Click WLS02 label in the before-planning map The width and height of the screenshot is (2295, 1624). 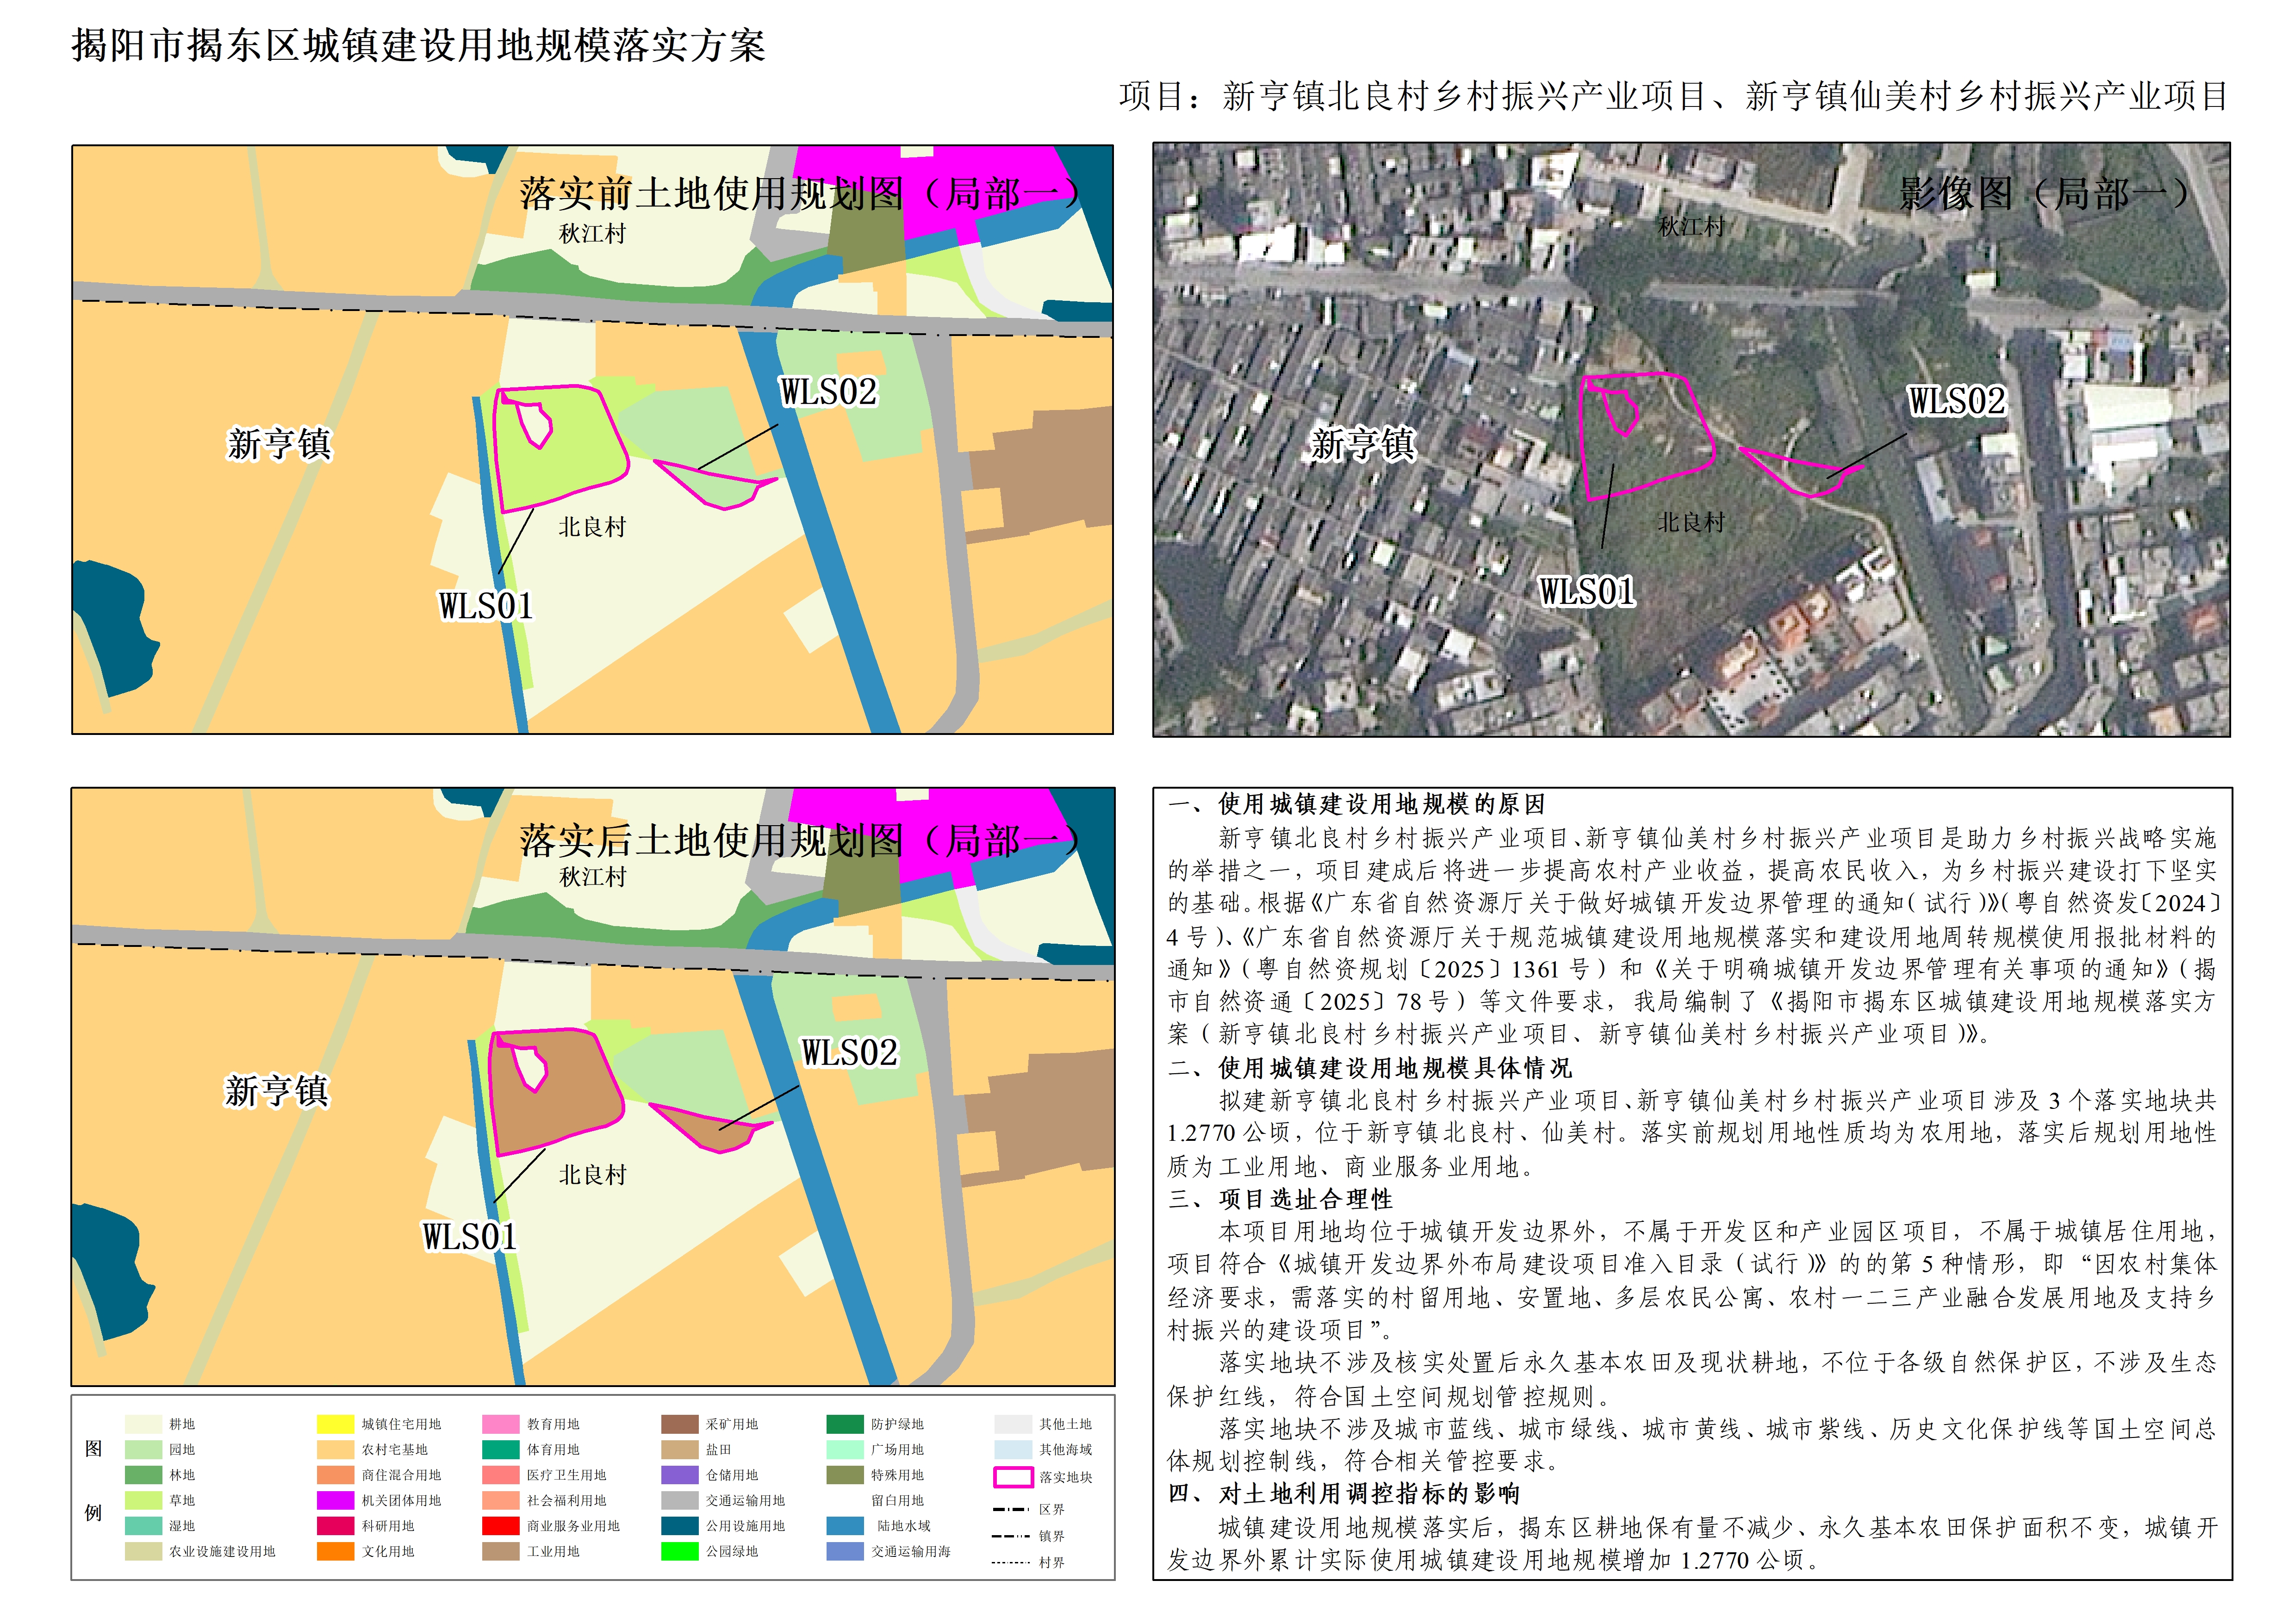click(828, 392)
